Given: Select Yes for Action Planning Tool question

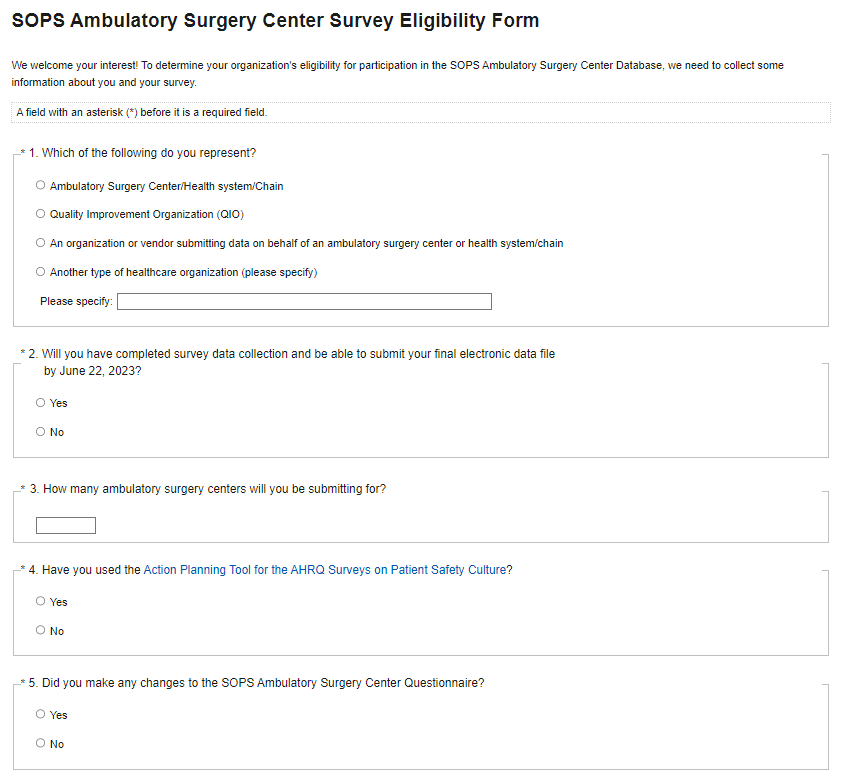Looking at the screenshot, I should 41,602.
